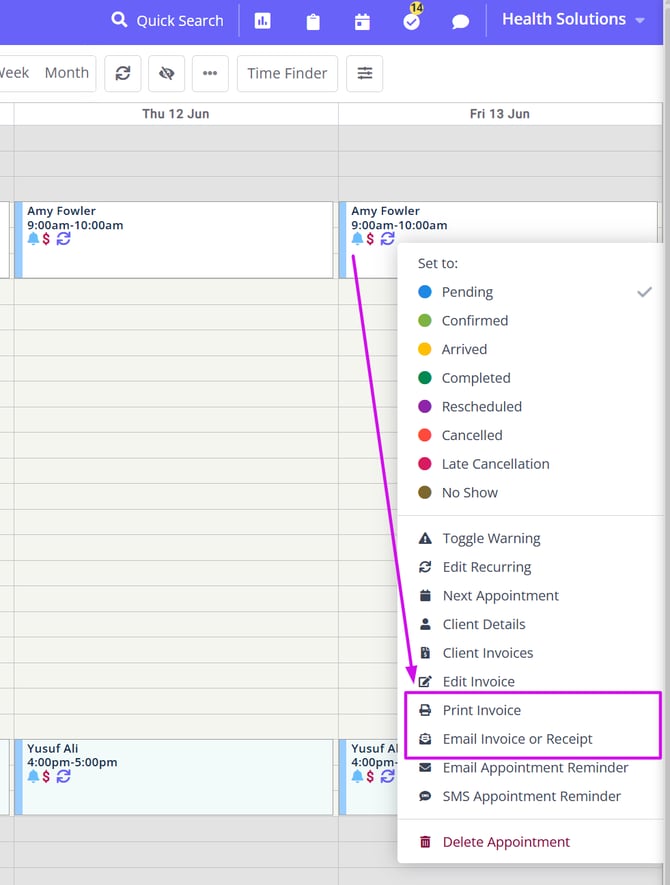Select Print Invoice from context menu

click(x=481, y=710)
